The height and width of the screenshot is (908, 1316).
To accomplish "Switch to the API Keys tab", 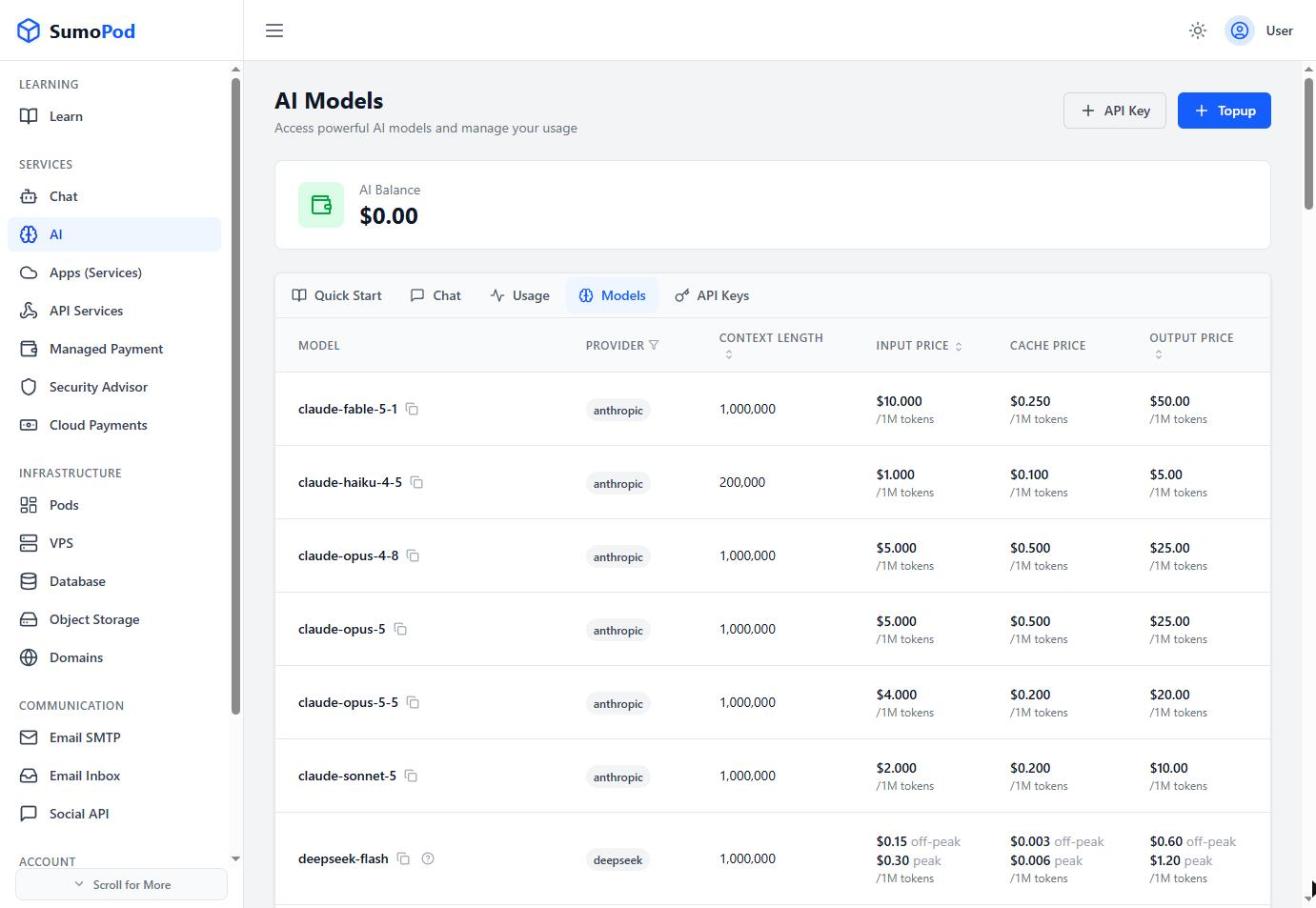I will click(x=712, y=296).
